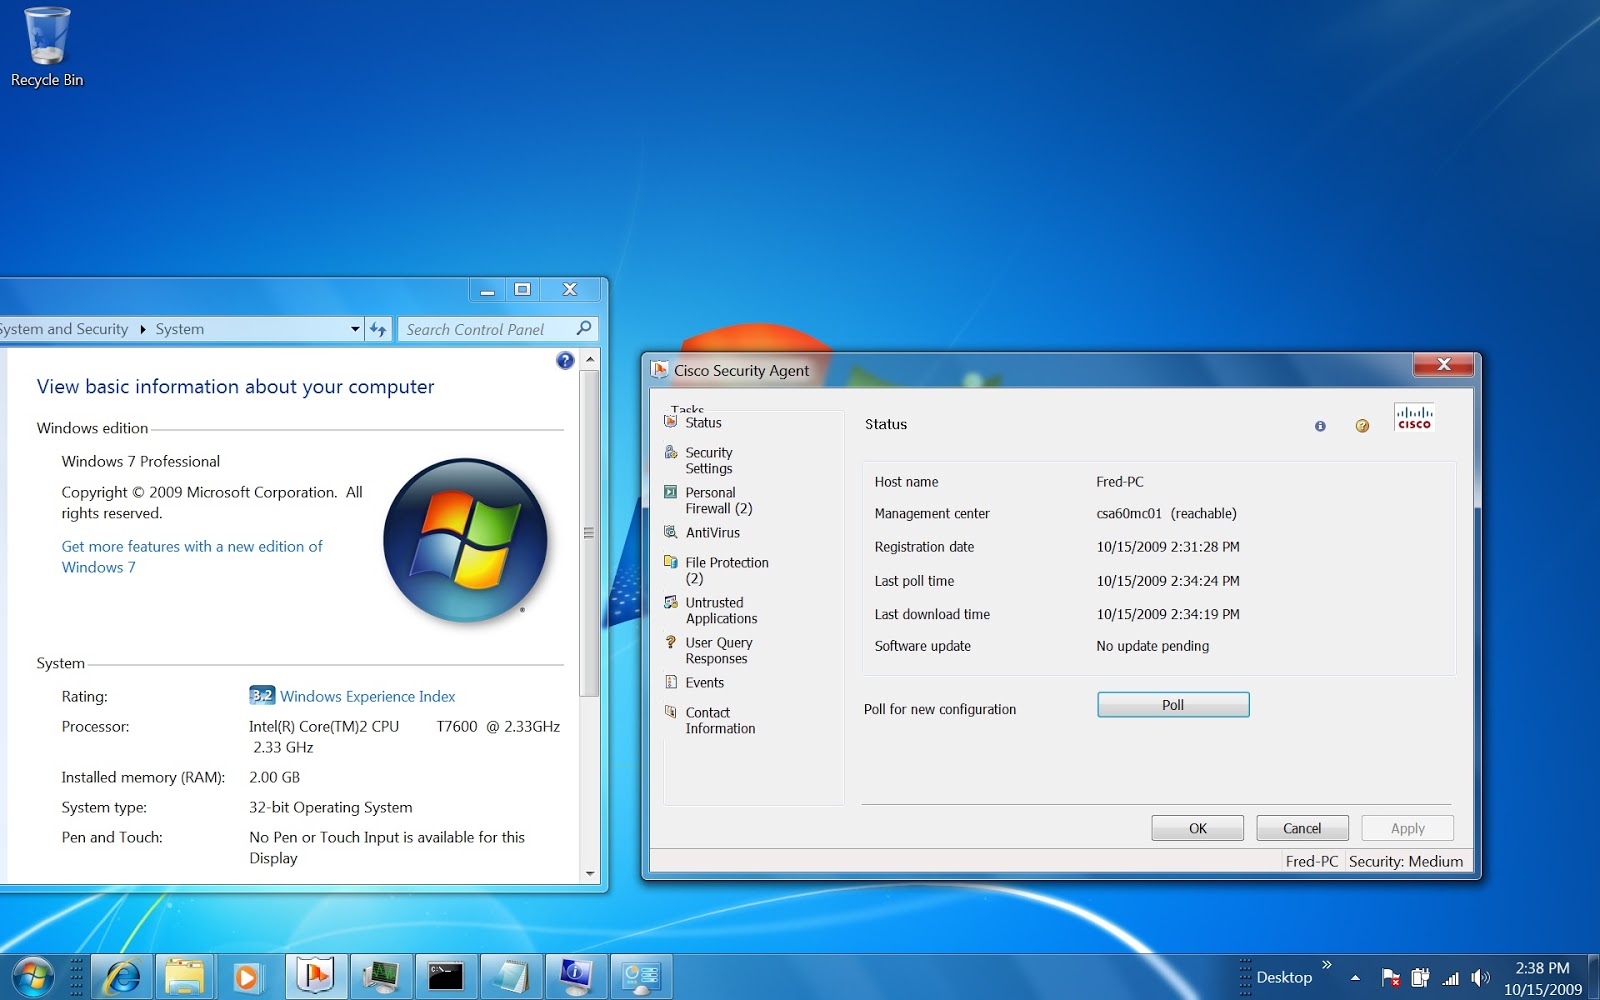Click Cisco Security Agent taskbar button

click(x=316, y=976)
